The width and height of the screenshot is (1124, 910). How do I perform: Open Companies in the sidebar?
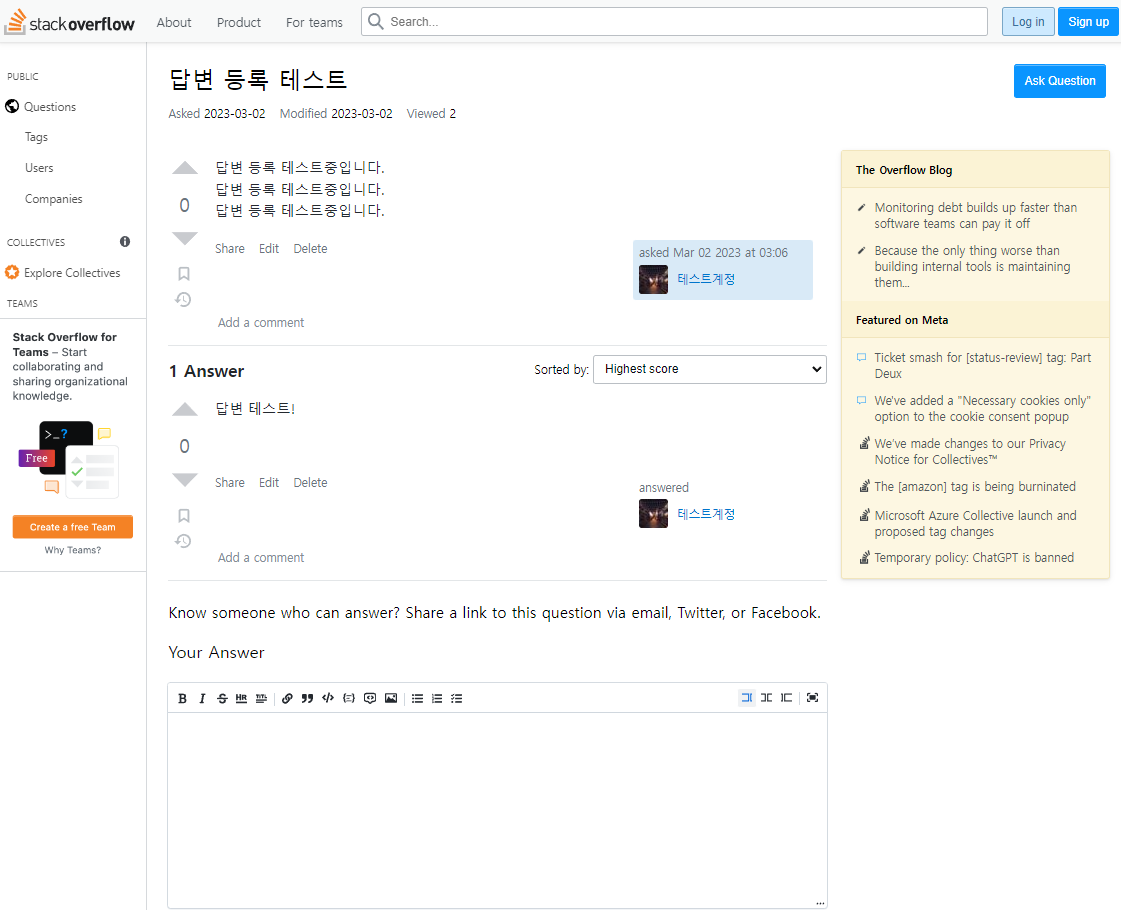[54, 199]
